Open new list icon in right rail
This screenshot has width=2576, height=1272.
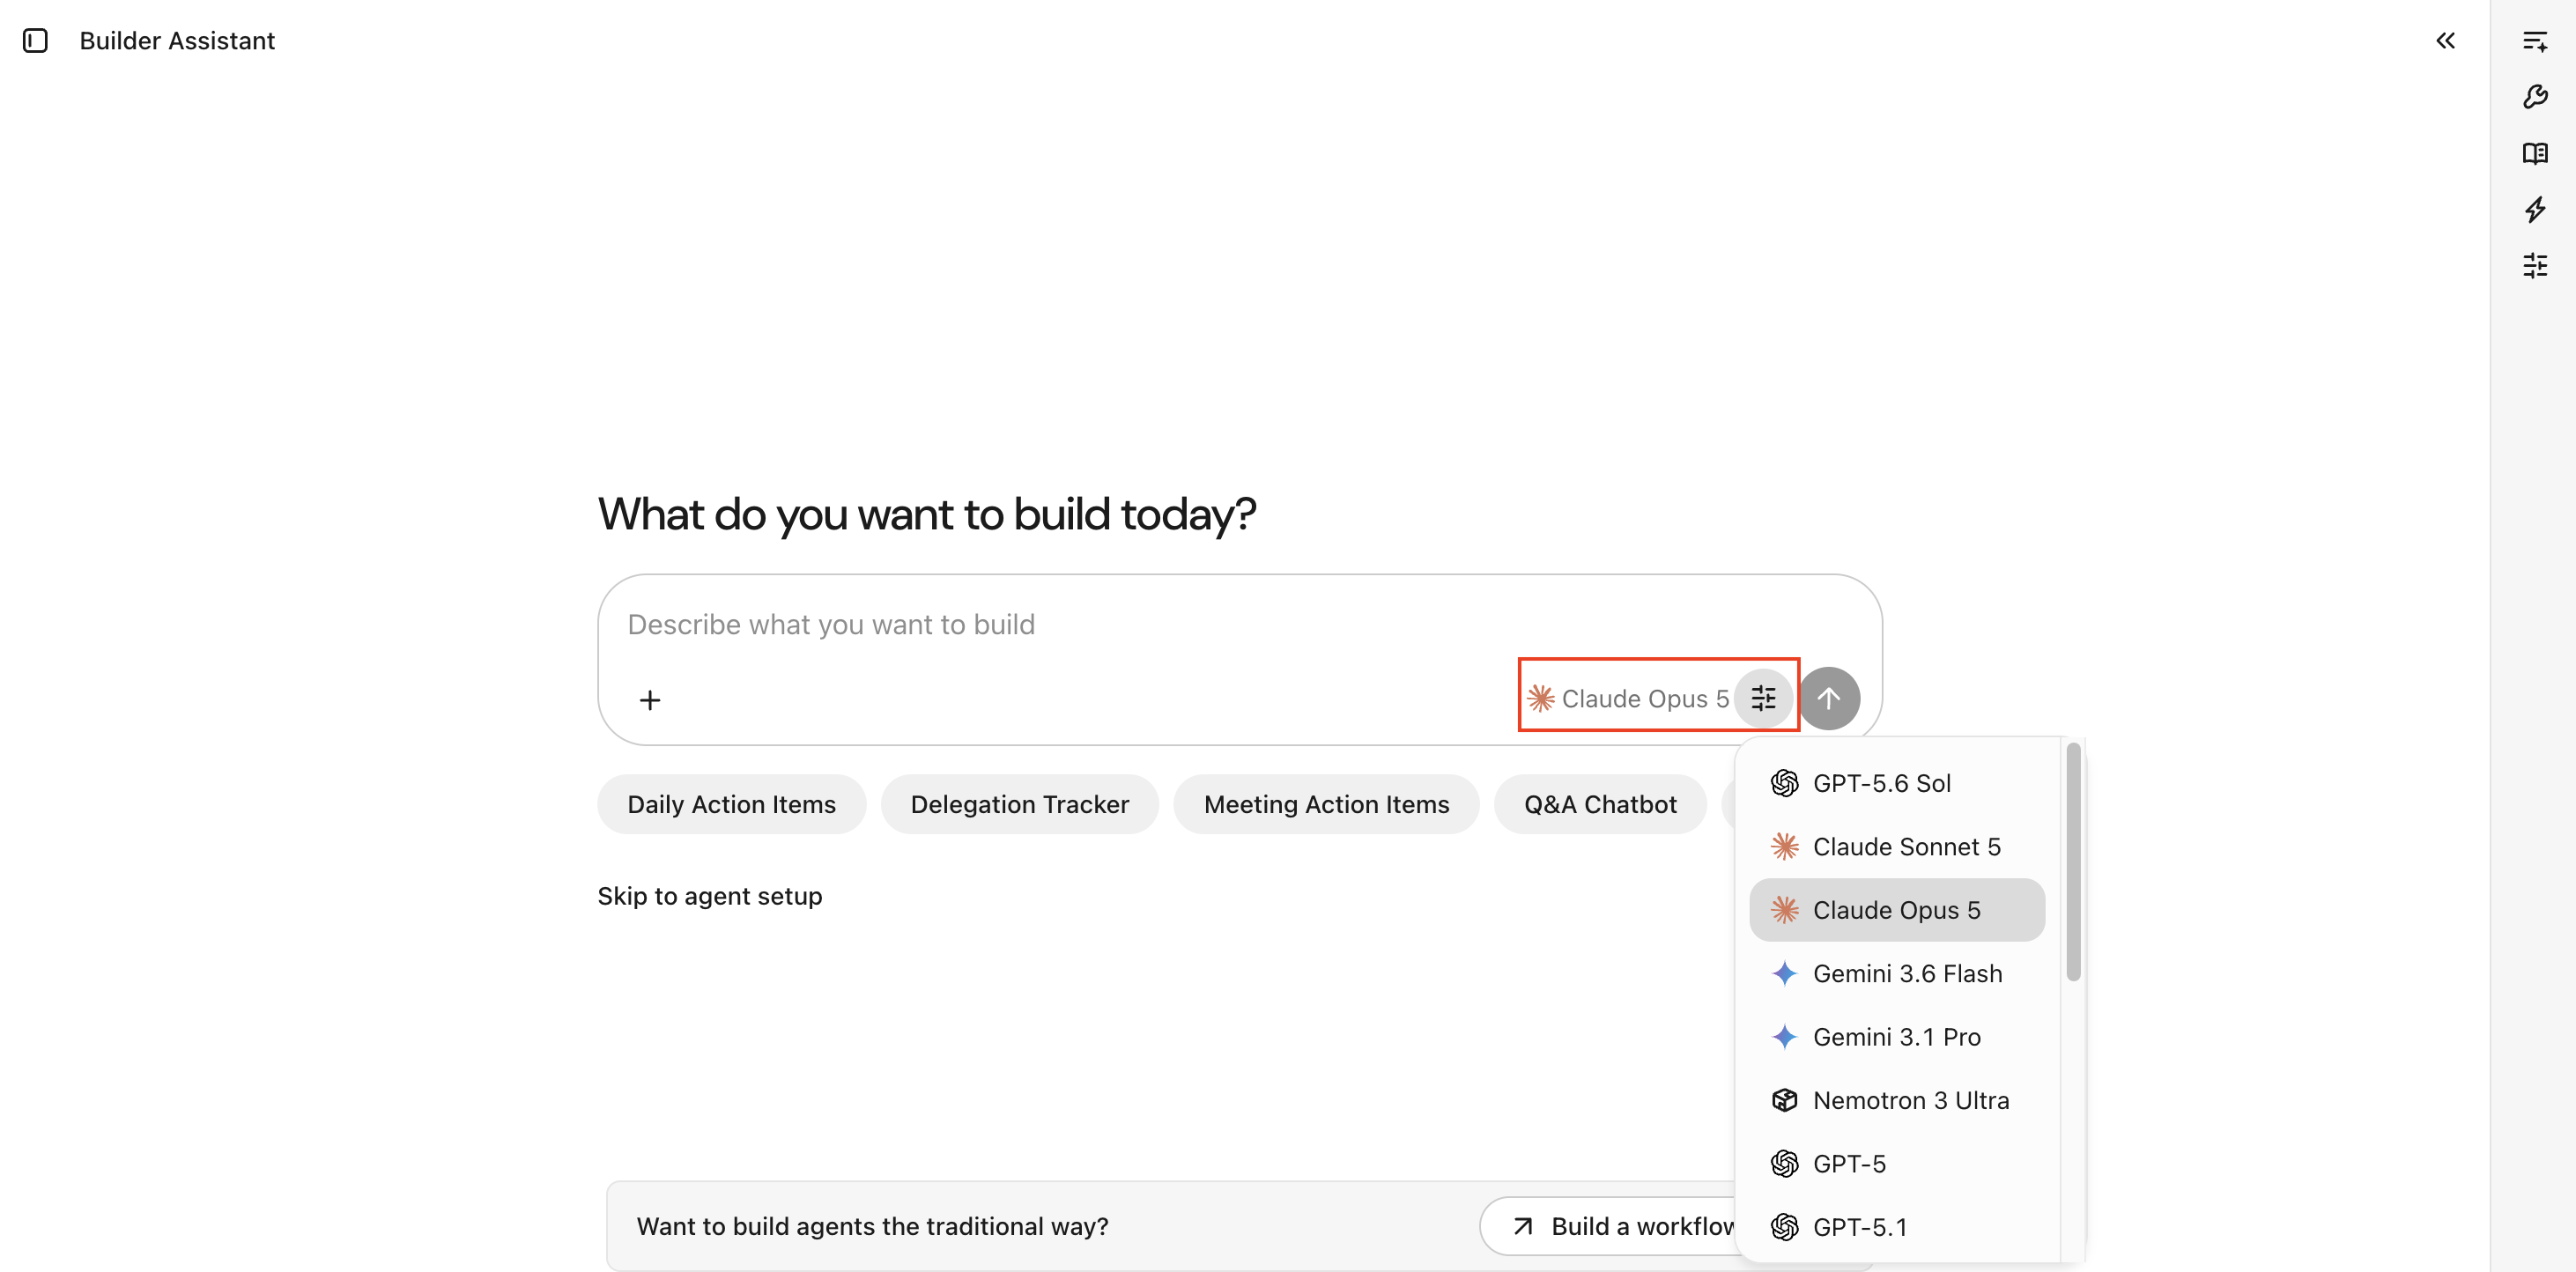(x=2535, y=41)
